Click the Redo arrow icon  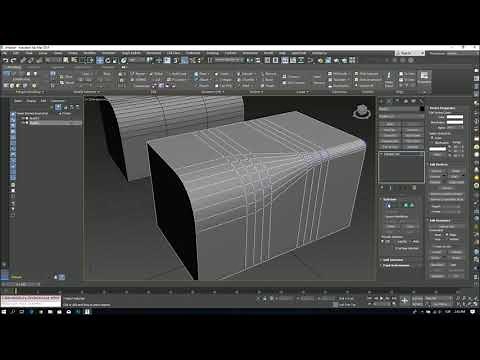[x=13, y=60]
